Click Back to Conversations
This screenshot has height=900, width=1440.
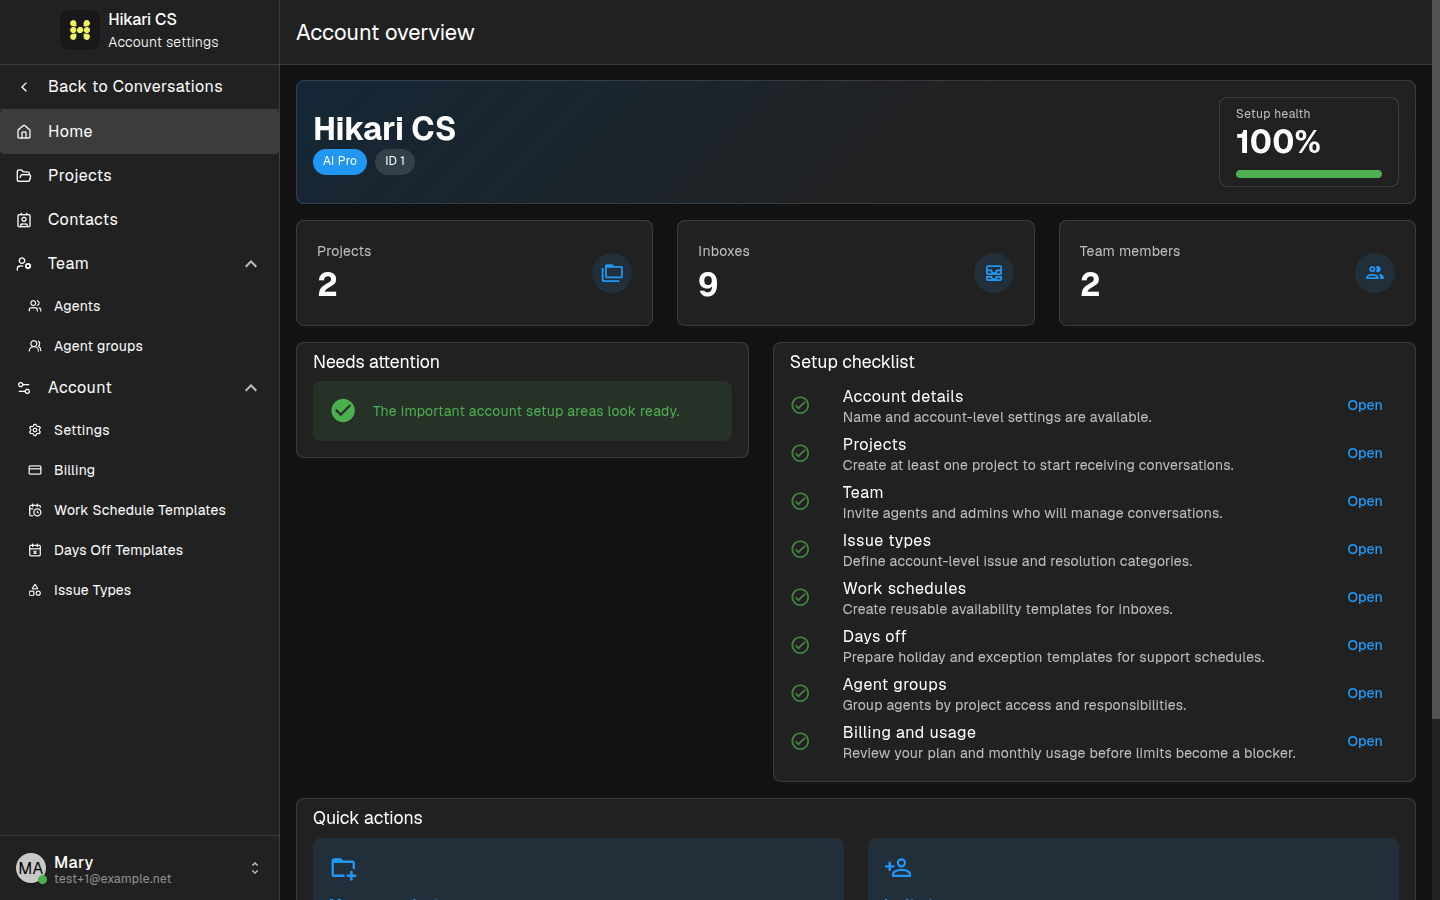click(x=139, y=87)
